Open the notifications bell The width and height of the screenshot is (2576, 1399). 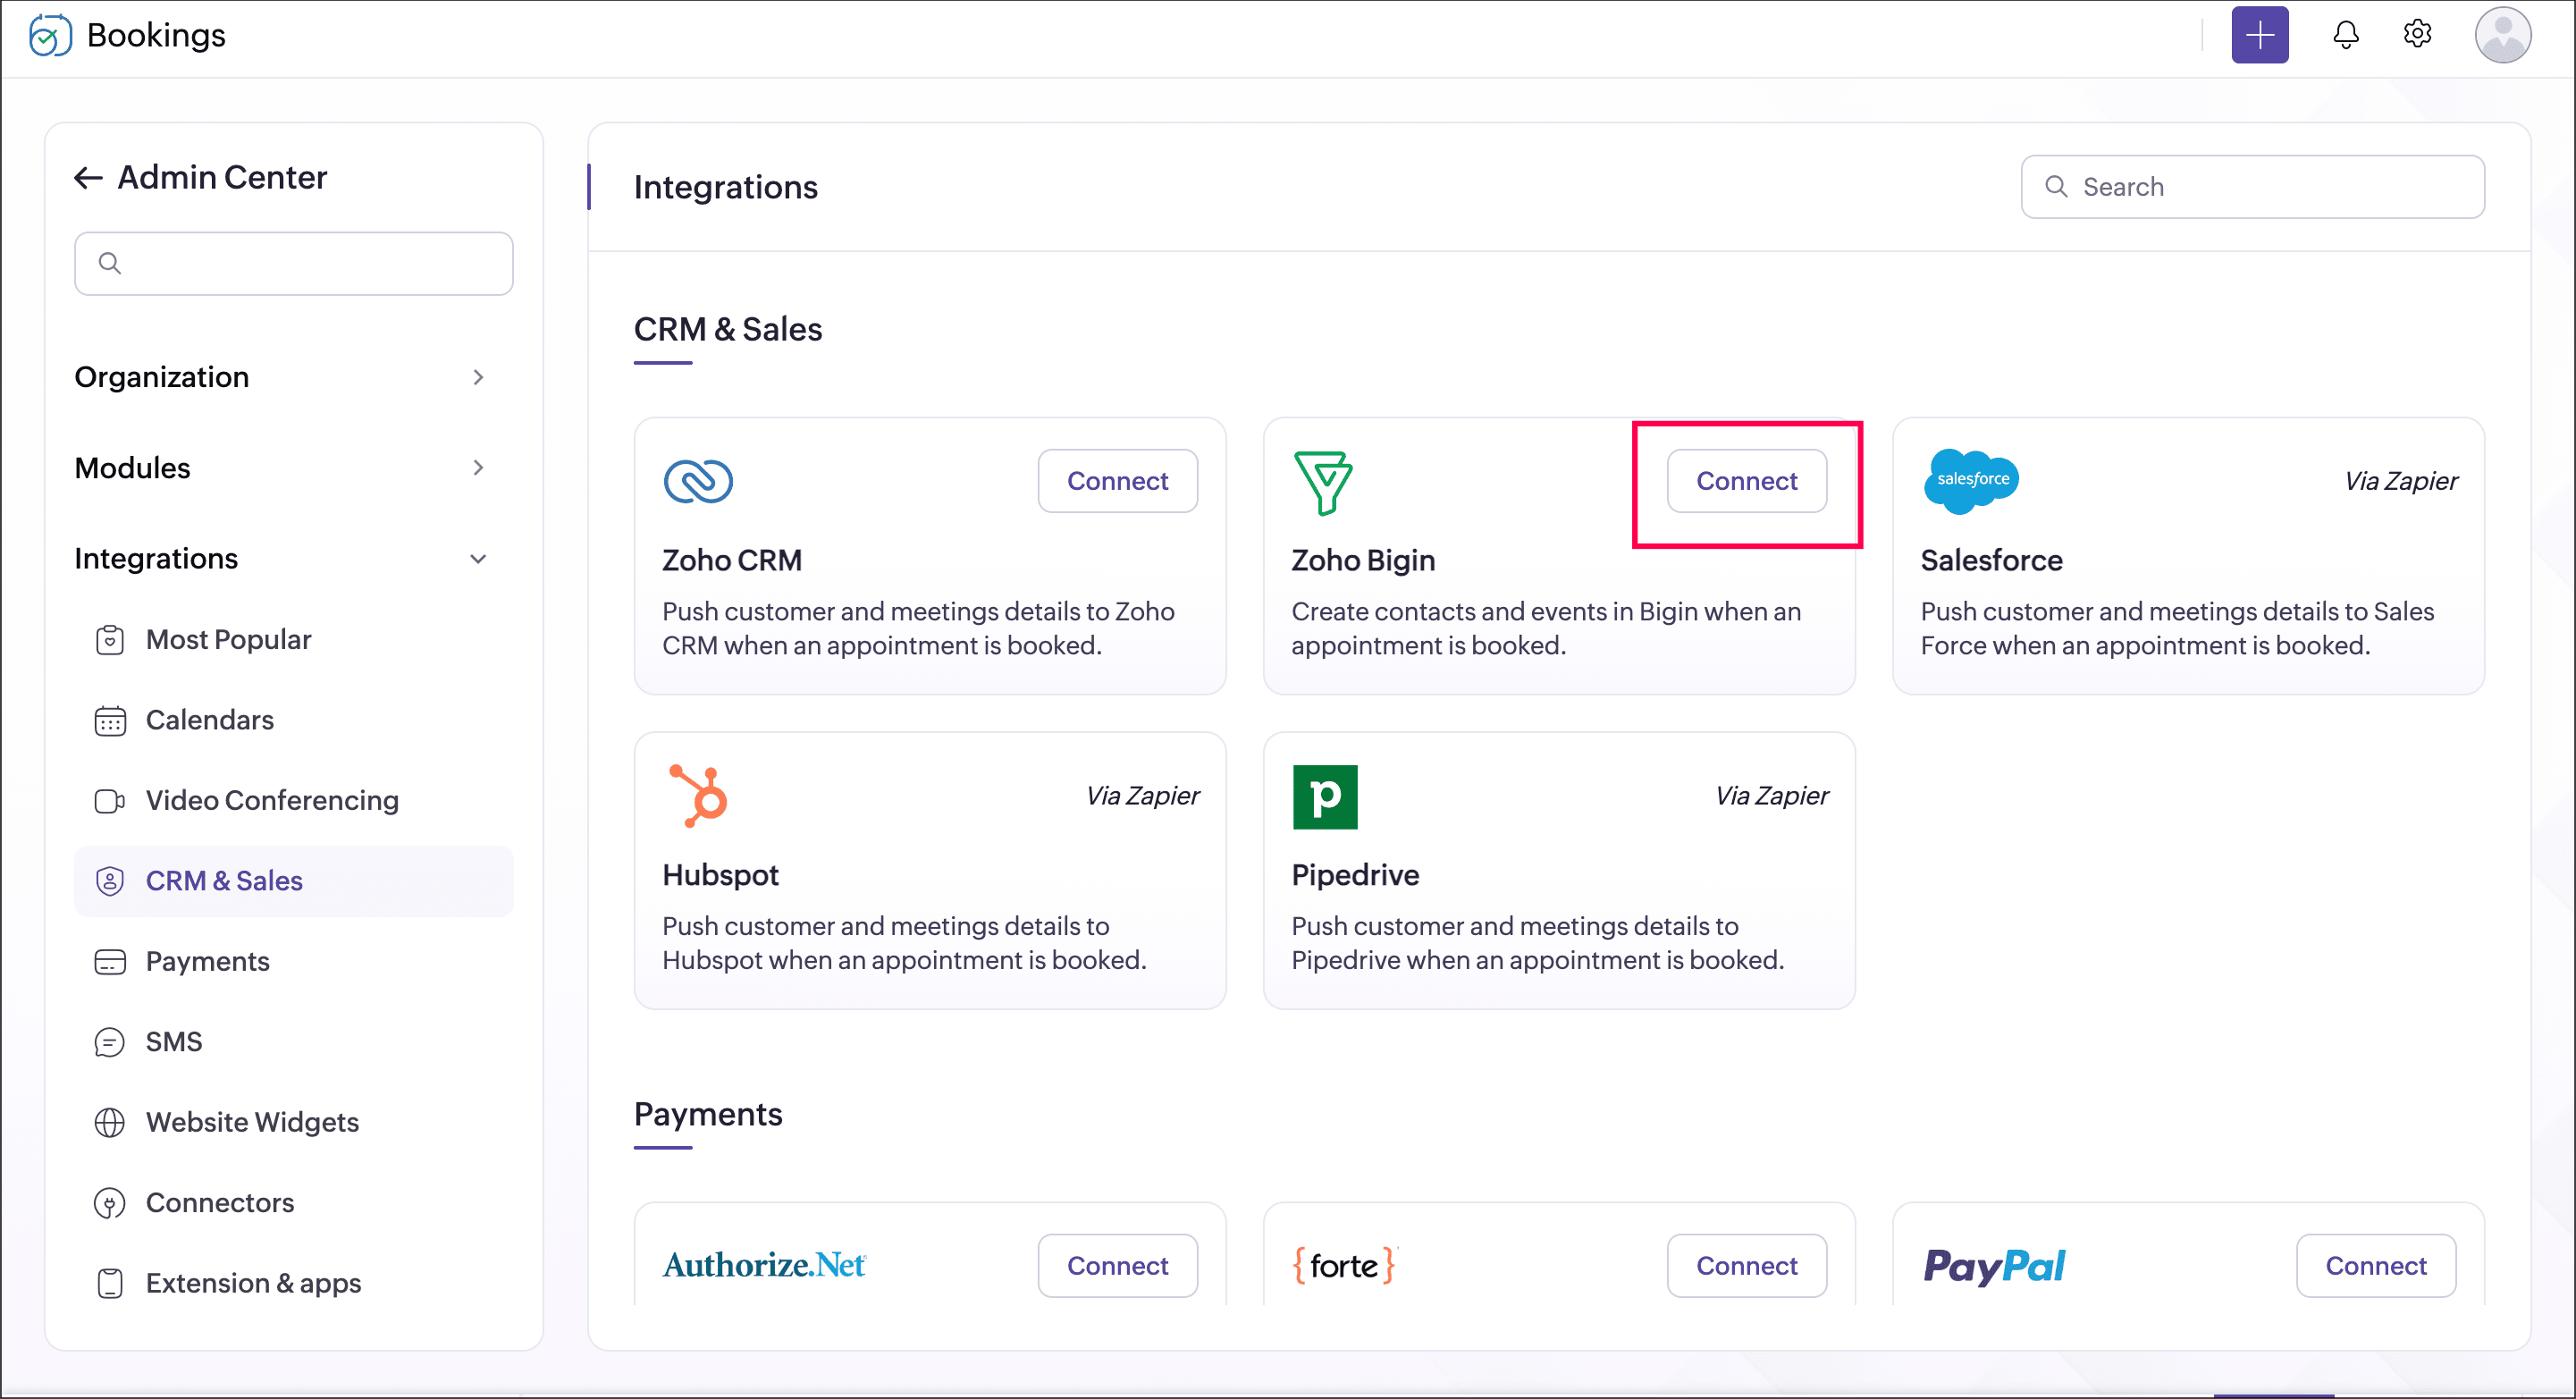point(2345,35)
